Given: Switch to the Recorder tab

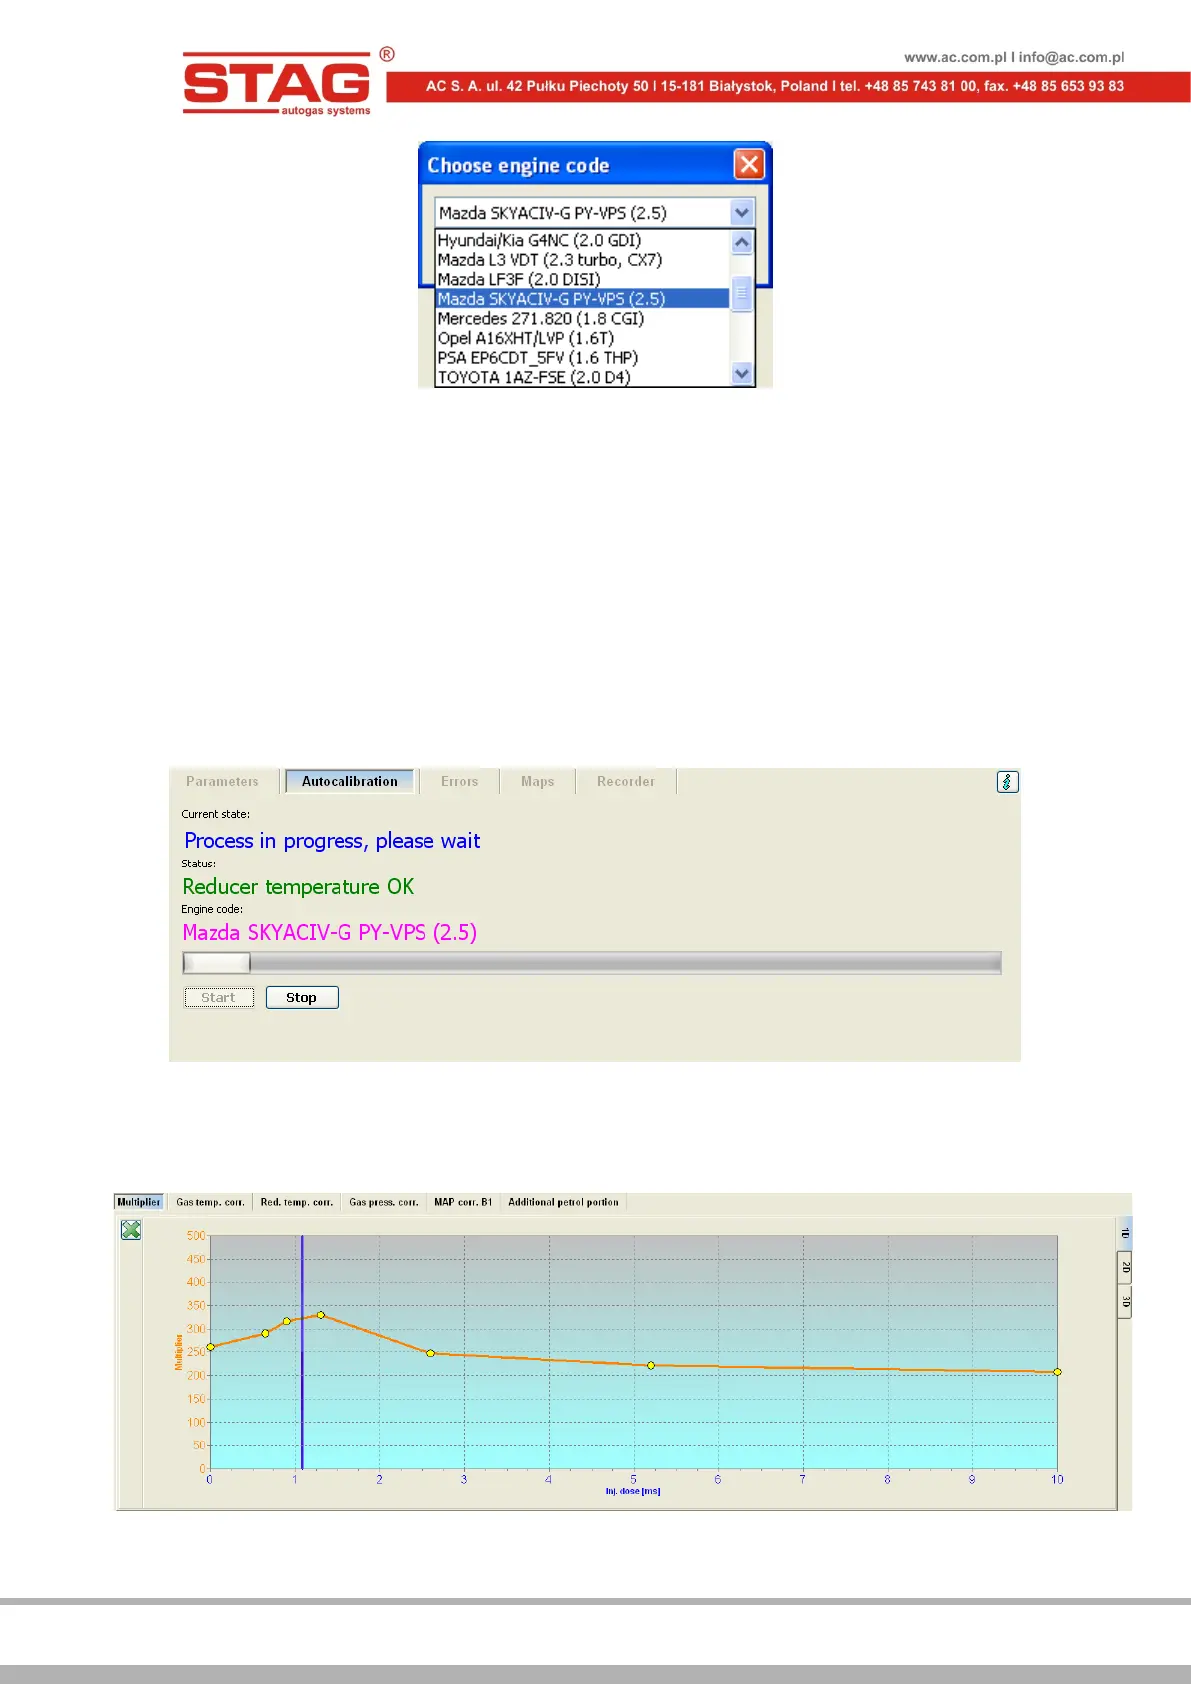Looking at the screenshot, I should (x=626, y=781).
